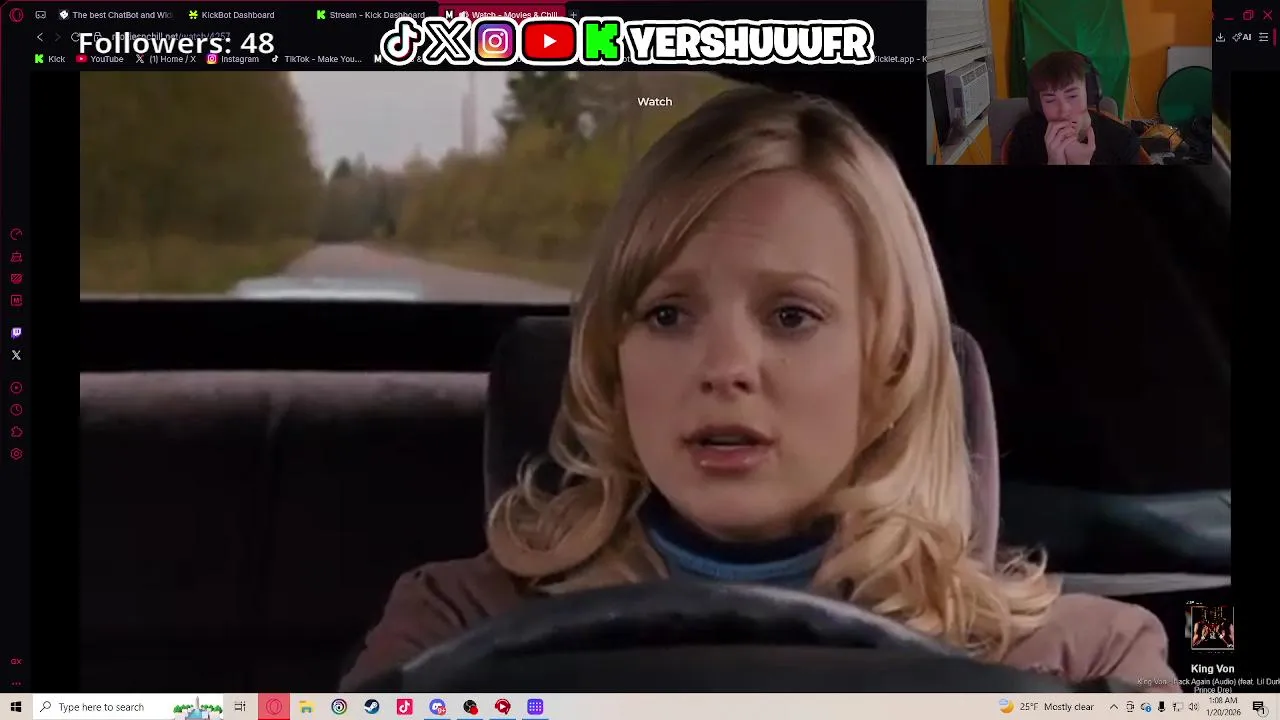Expand hidden system tray icons chevron
This screenshot has height=720, width=1280.
coord(1113,707)
